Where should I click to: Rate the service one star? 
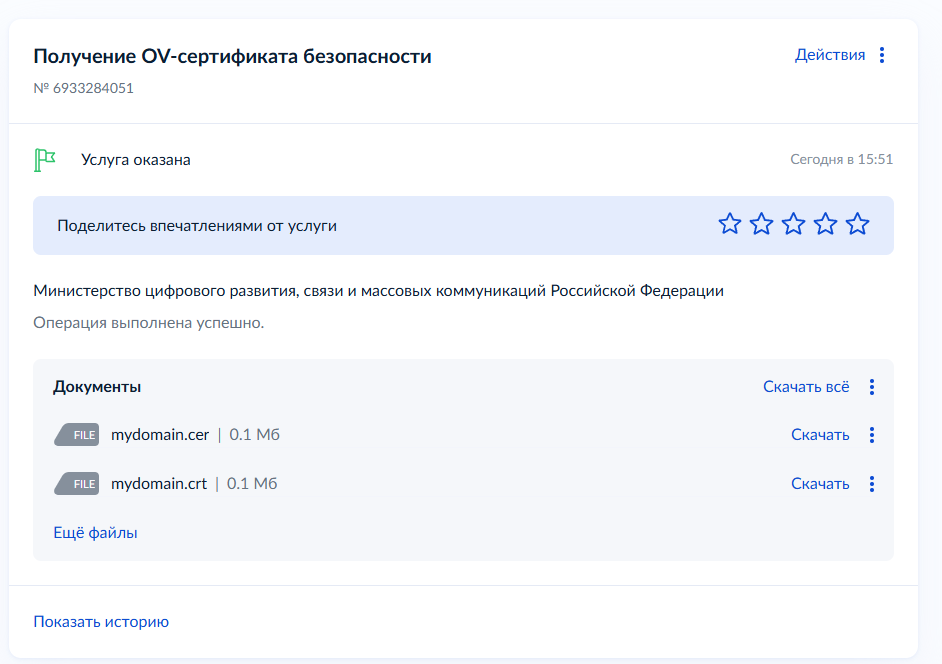[x=730, y=225]
